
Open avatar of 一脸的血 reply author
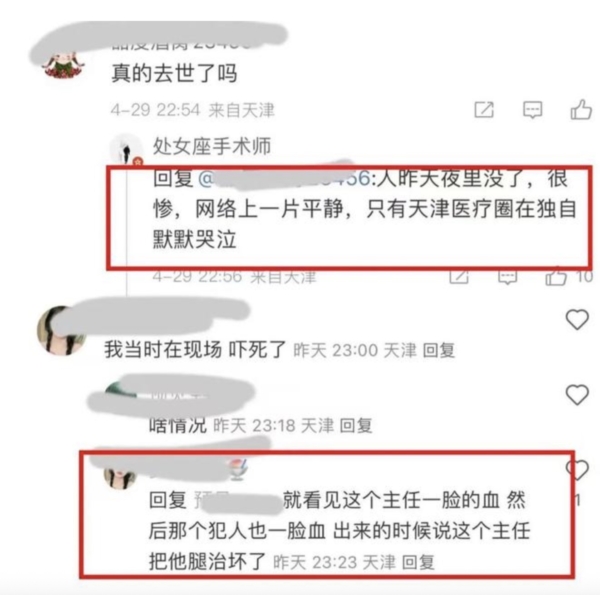120,476
